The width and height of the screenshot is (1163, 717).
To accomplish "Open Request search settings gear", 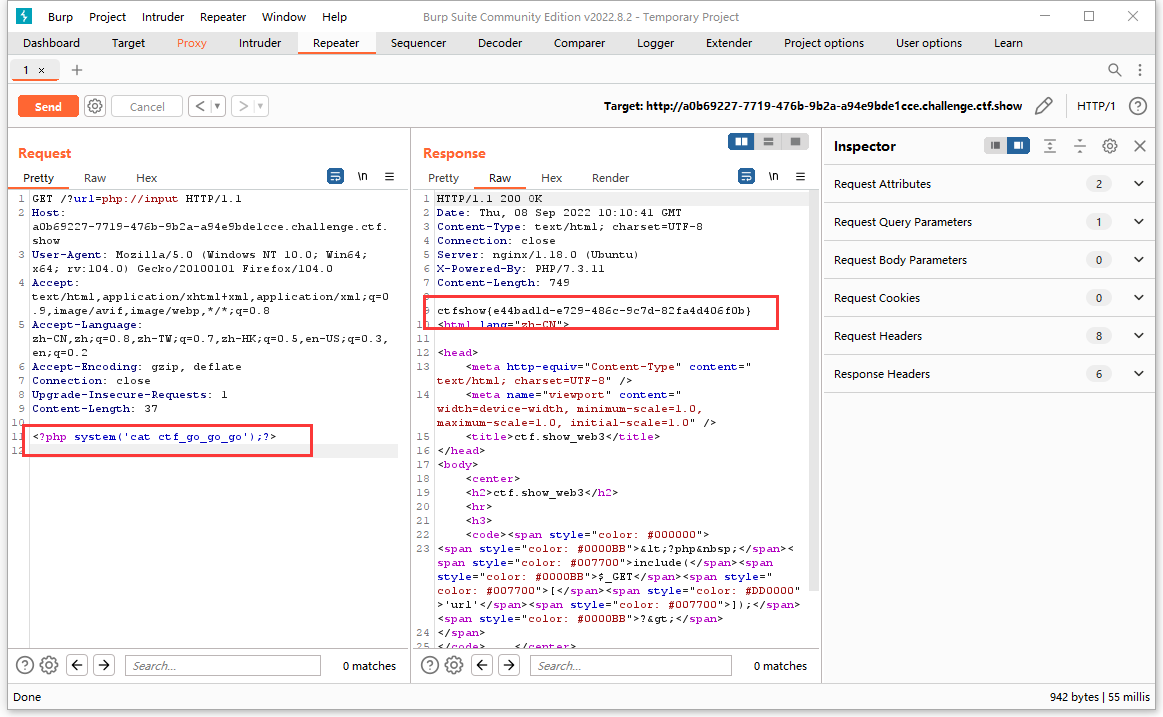I will 49,665.
